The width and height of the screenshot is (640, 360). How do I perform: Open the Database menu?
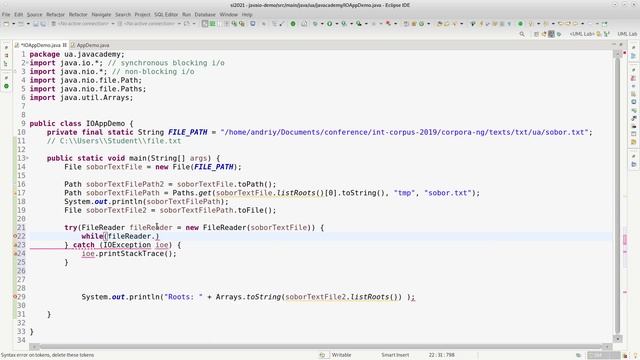(x=205, y=14)
